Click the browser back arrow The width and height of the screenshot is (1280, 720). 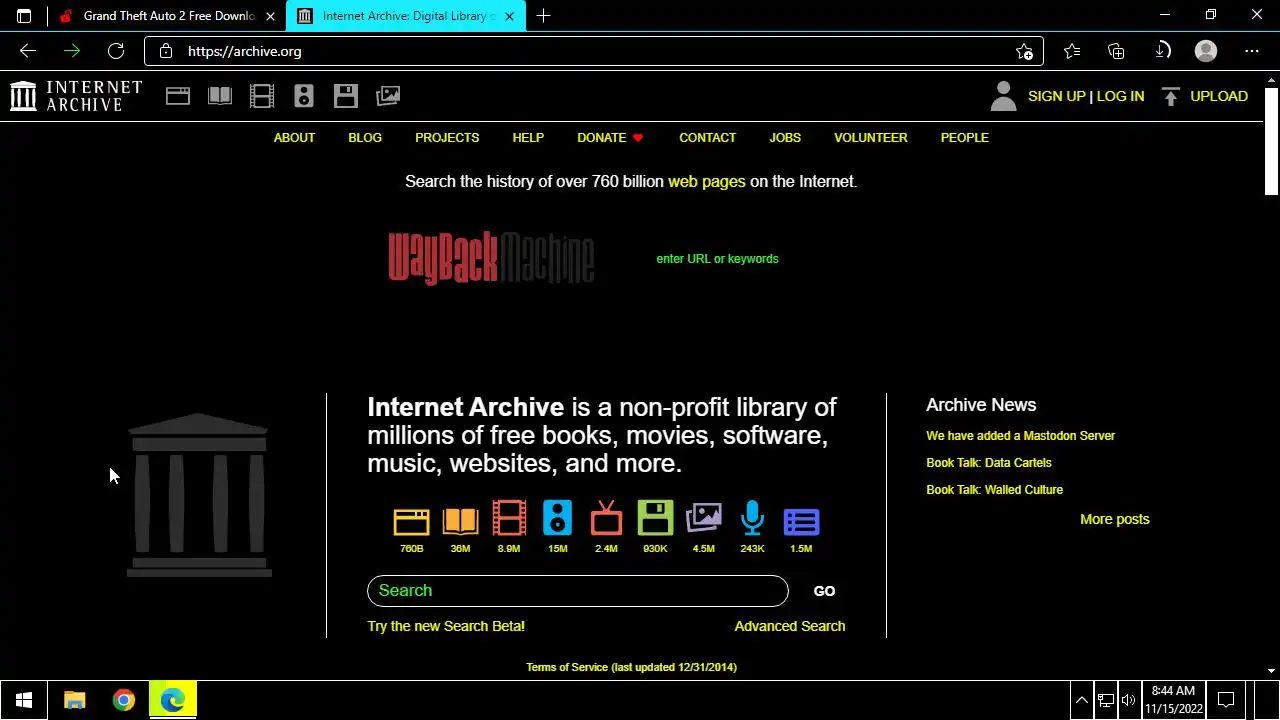28,51
